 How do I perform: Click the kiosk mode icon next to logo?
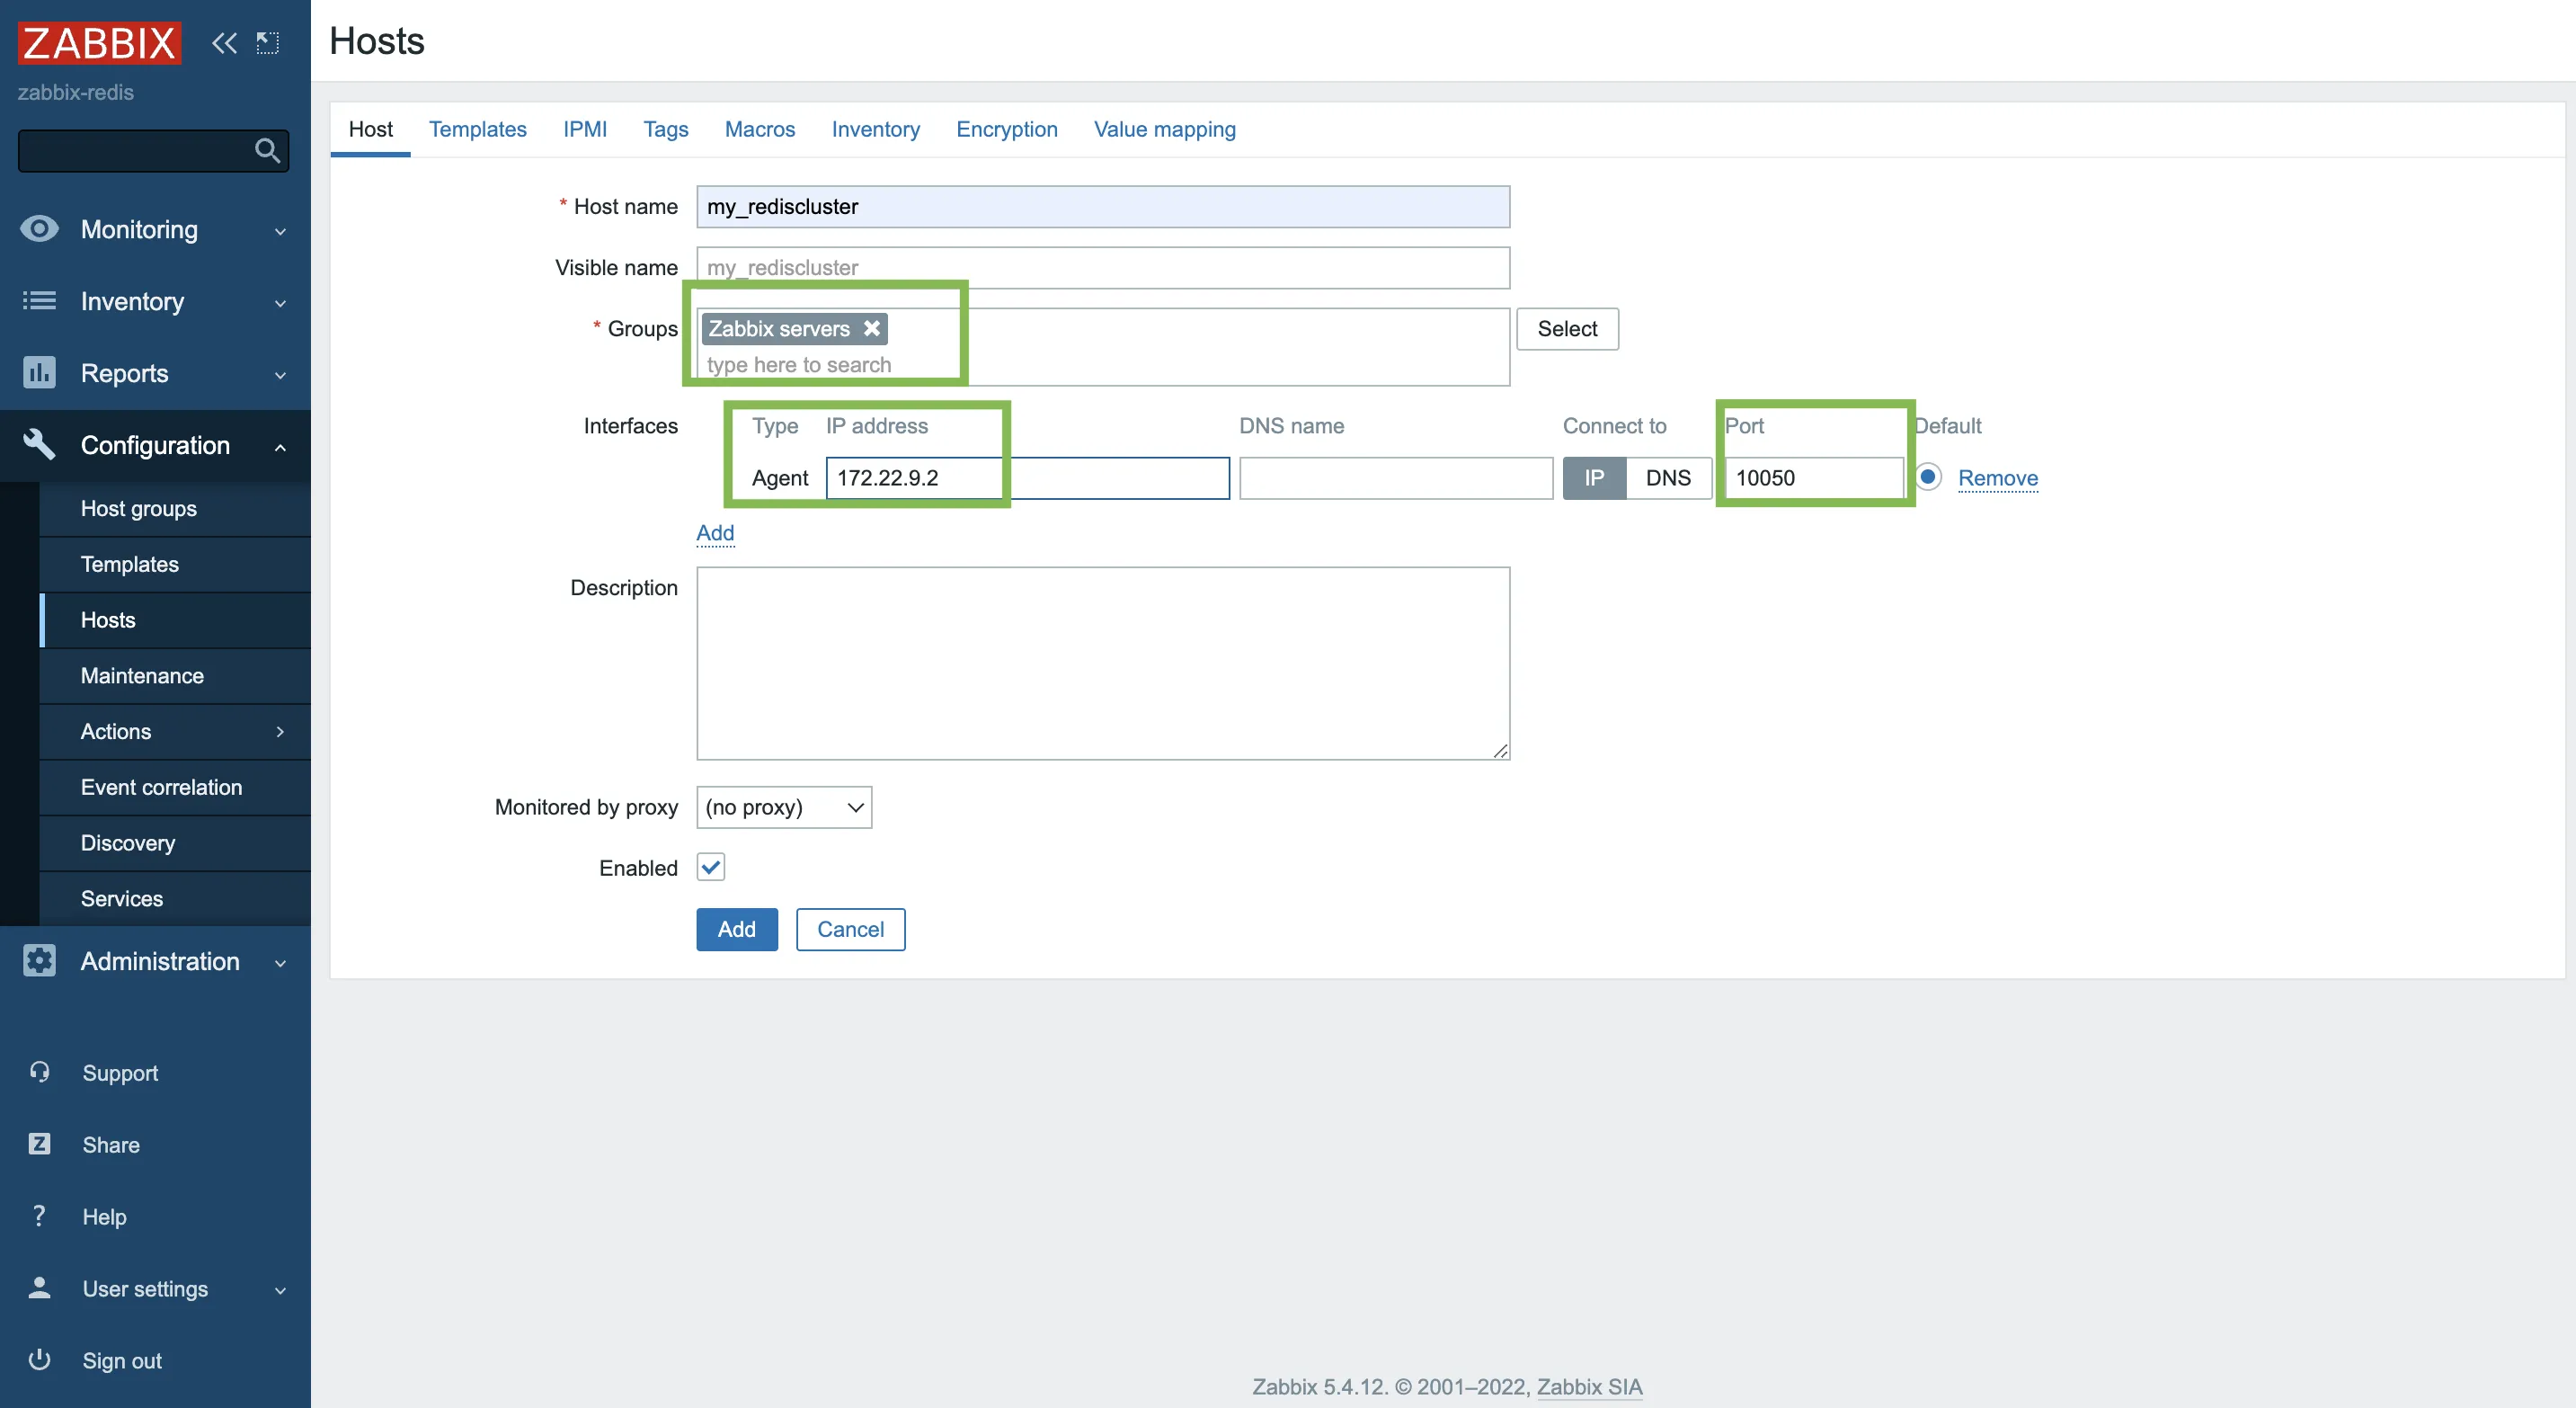point(267,43)
